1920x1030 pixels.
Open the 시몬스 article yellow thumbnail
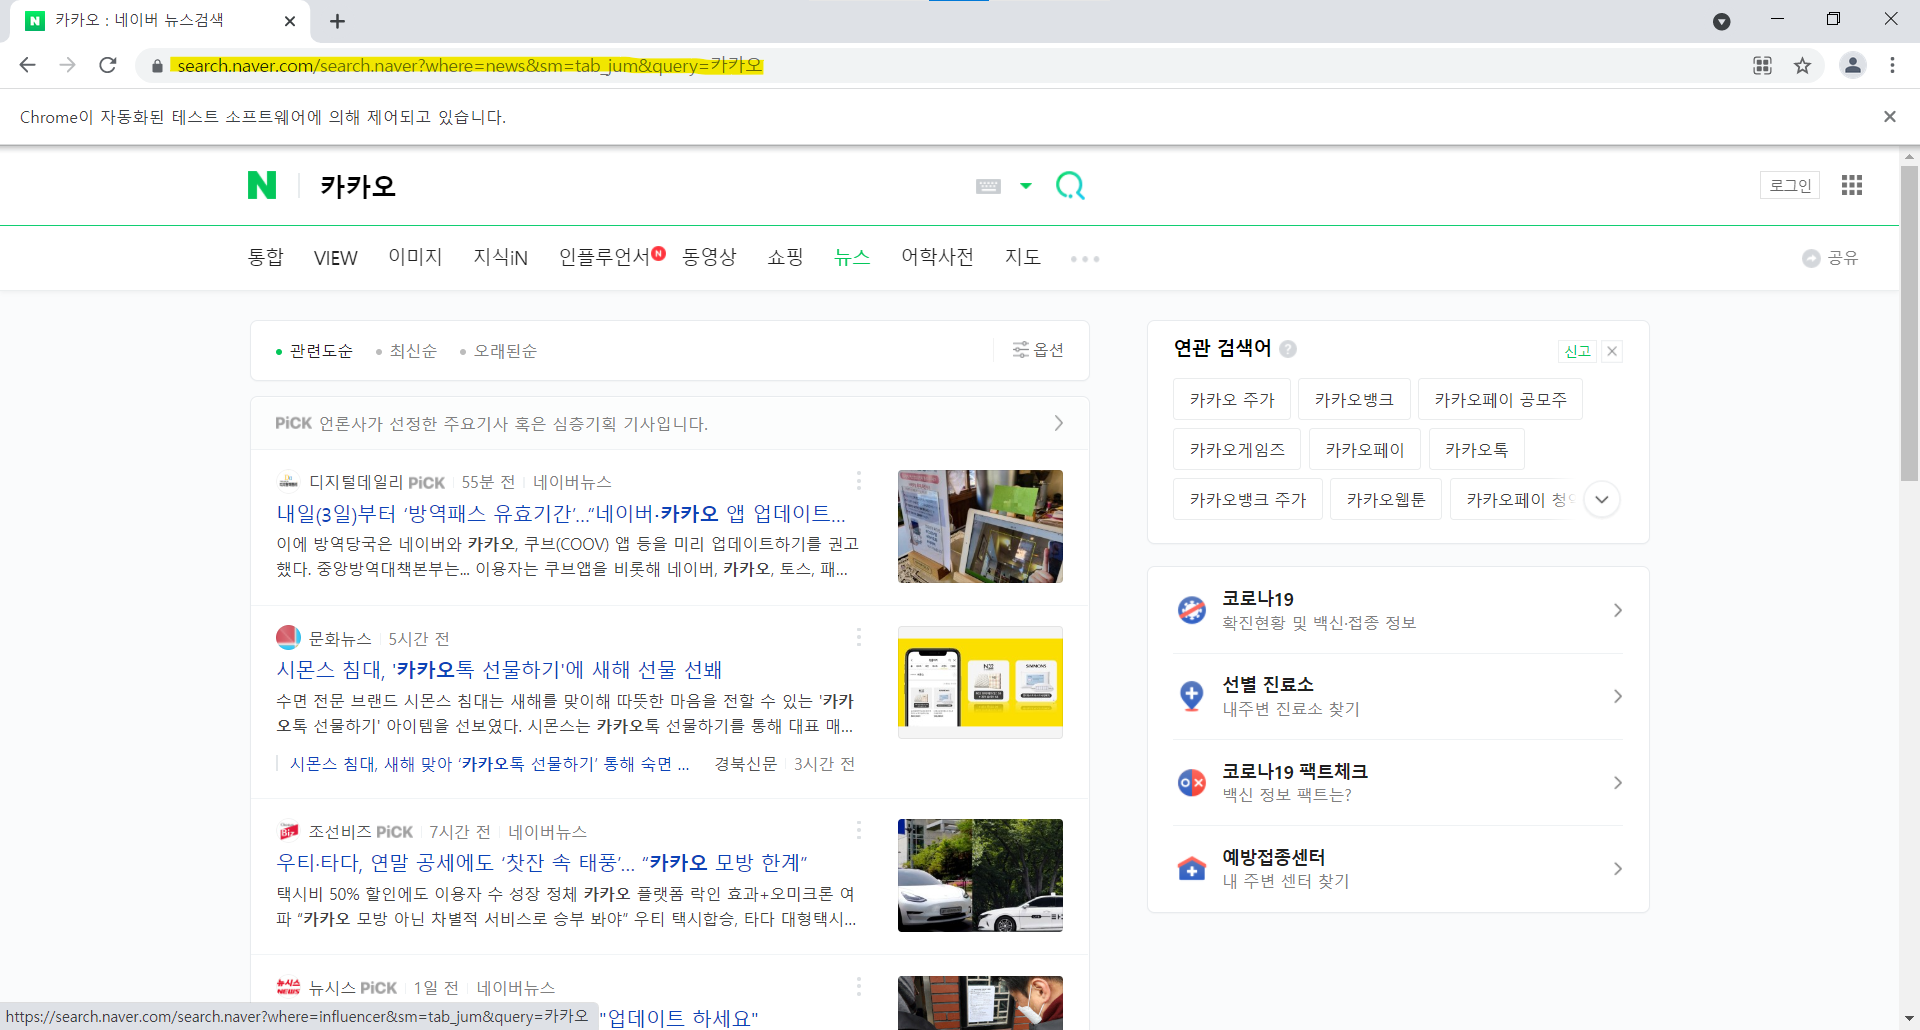tap(980, 682)
